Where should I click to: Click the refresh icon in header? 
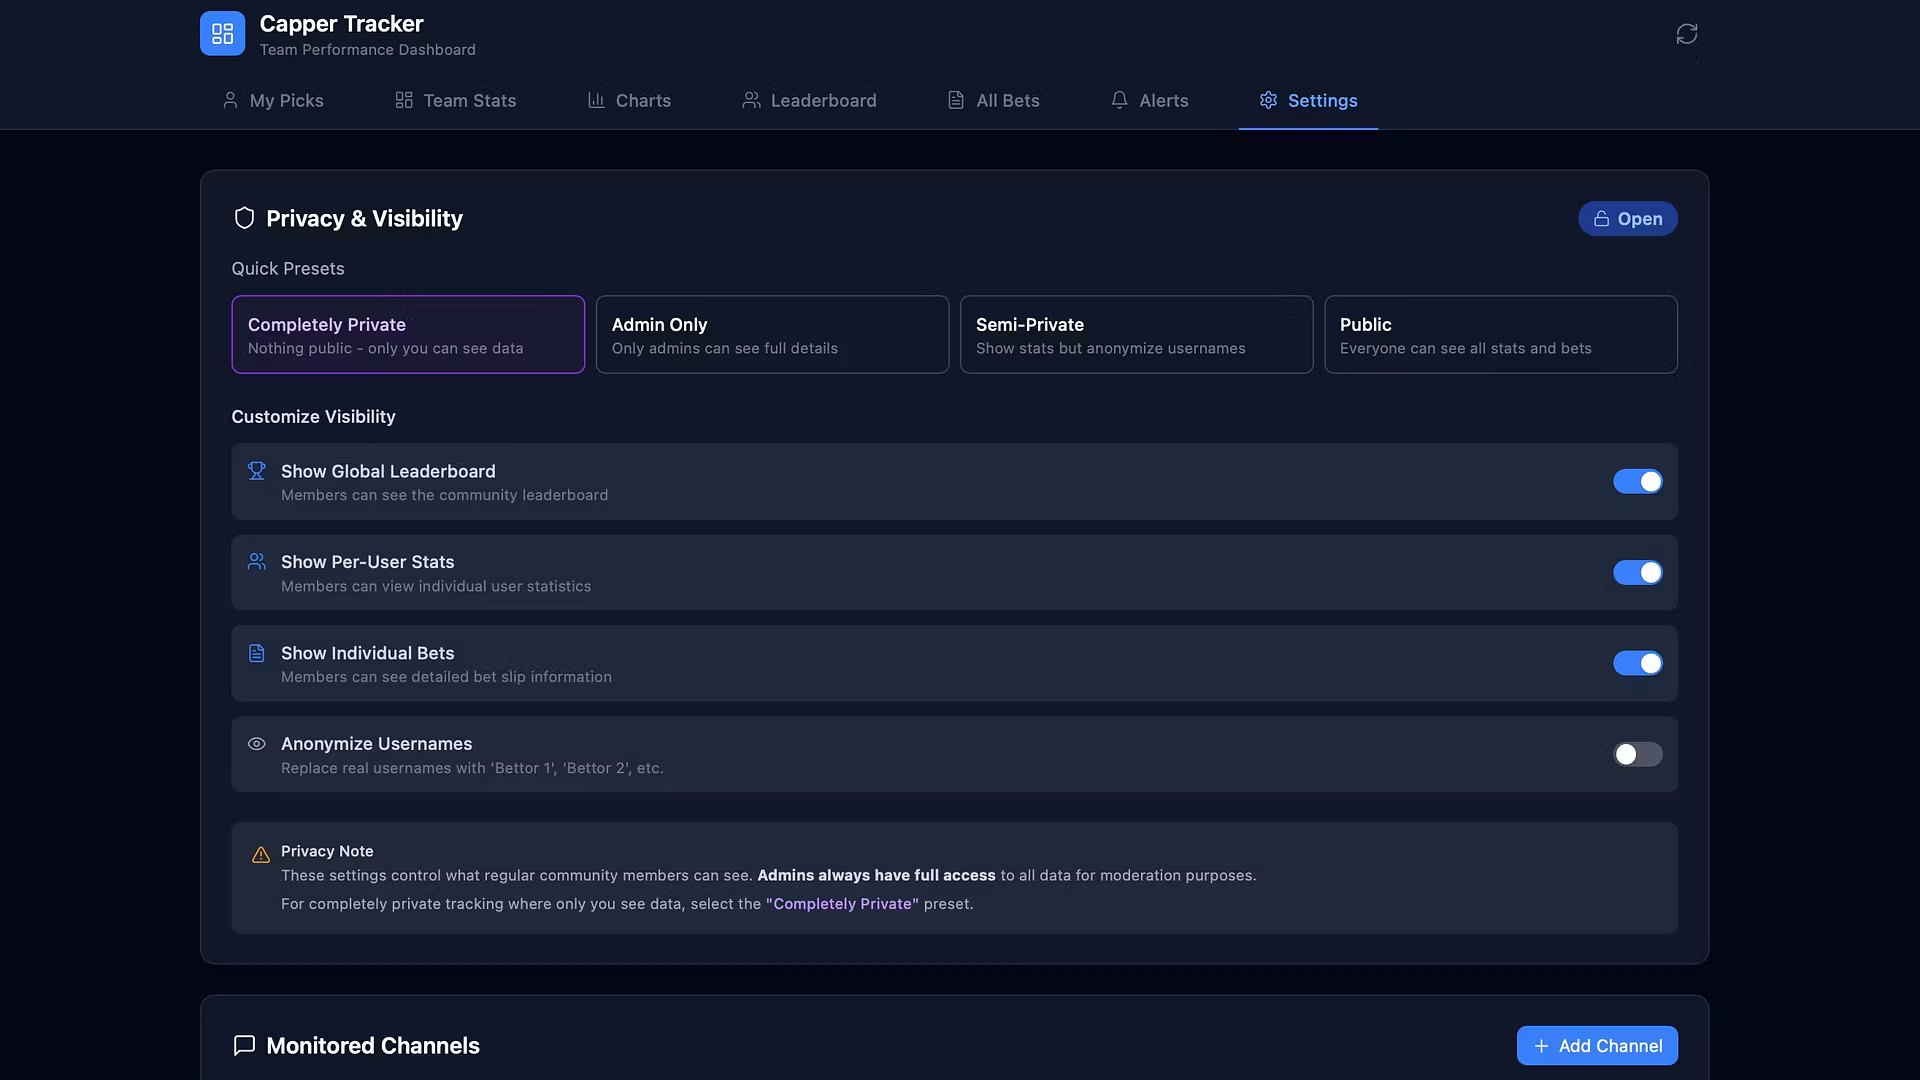click(1686, 34)
